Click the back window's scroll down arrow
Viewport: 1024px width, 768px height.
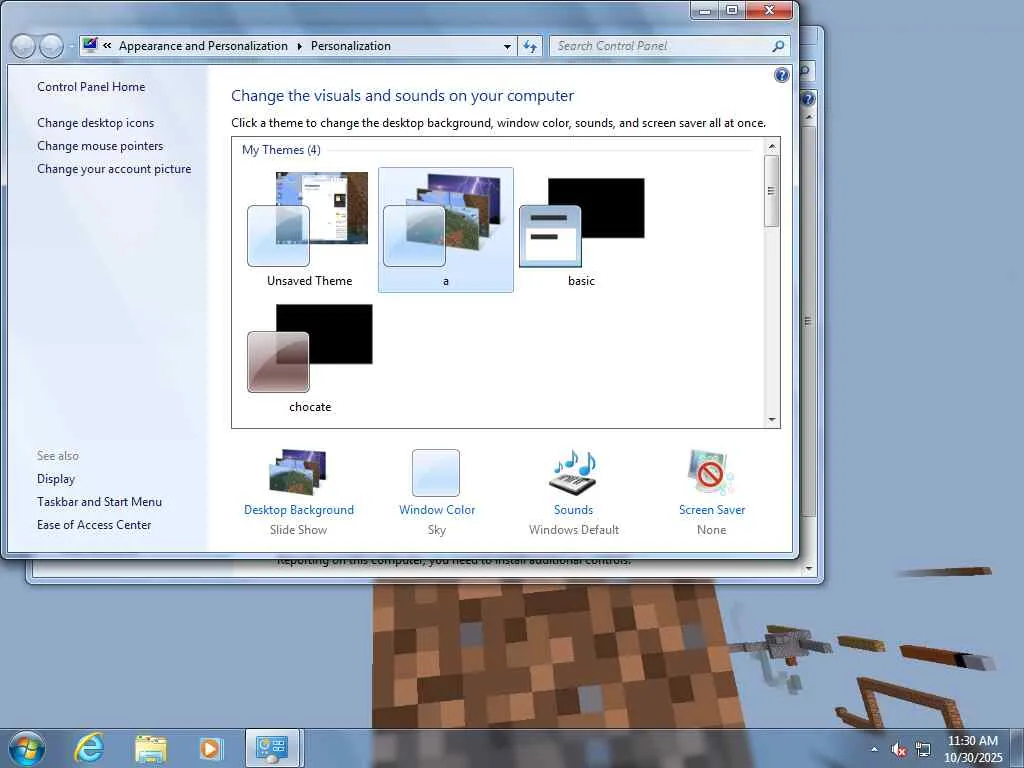pos(809,569)
